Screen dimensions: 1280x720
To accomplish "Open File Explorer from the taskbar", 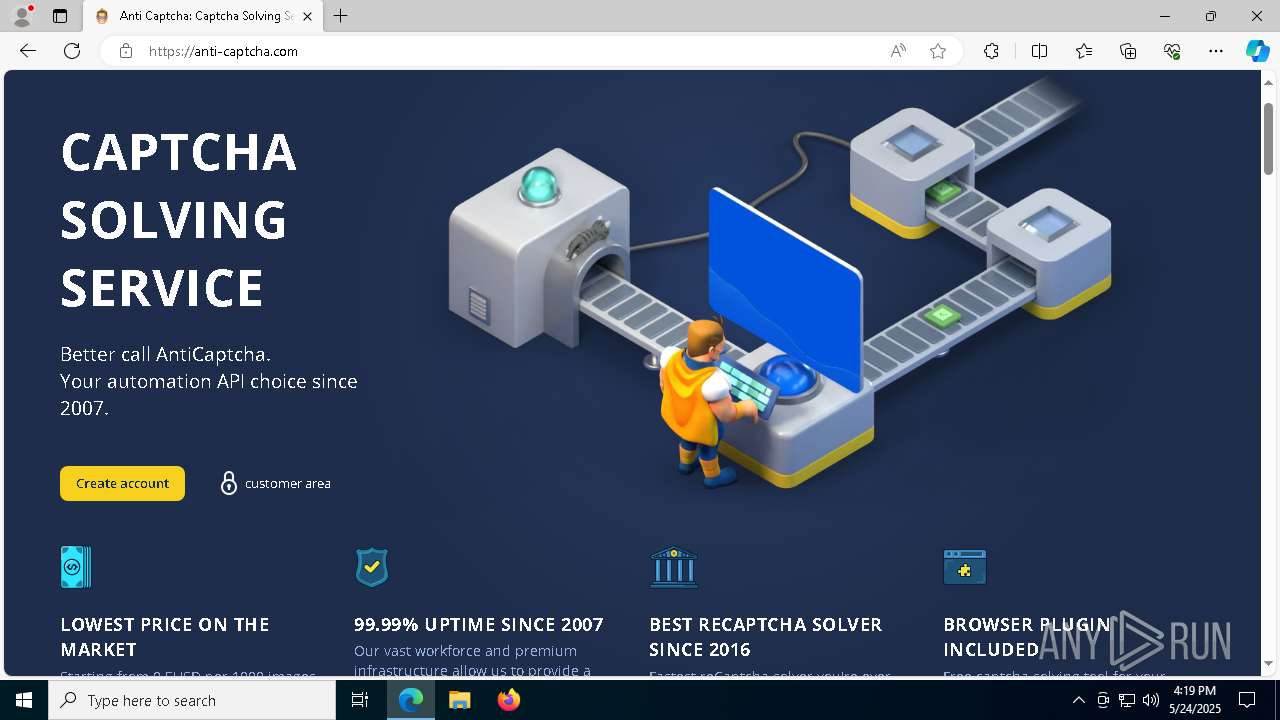I will point(459,700).
